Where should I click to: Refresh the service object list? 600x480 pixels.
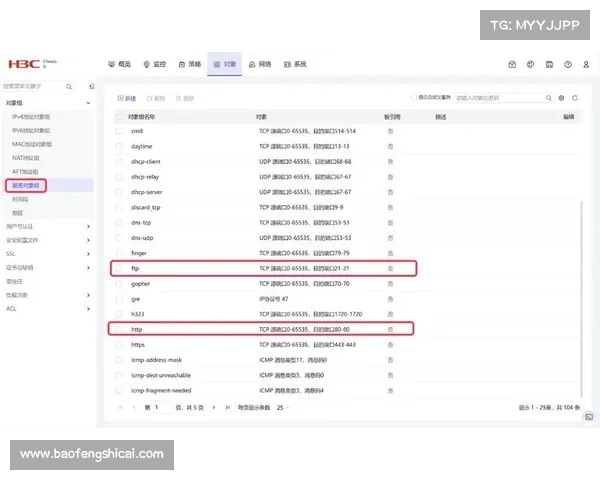click(x=574, y=98)
